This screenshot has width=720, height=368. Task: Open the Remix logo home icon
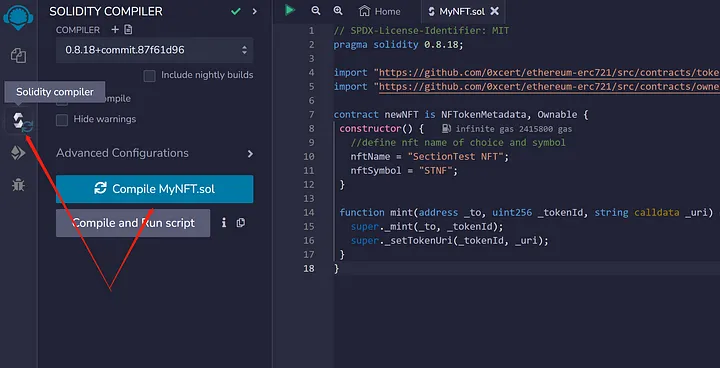18,17
